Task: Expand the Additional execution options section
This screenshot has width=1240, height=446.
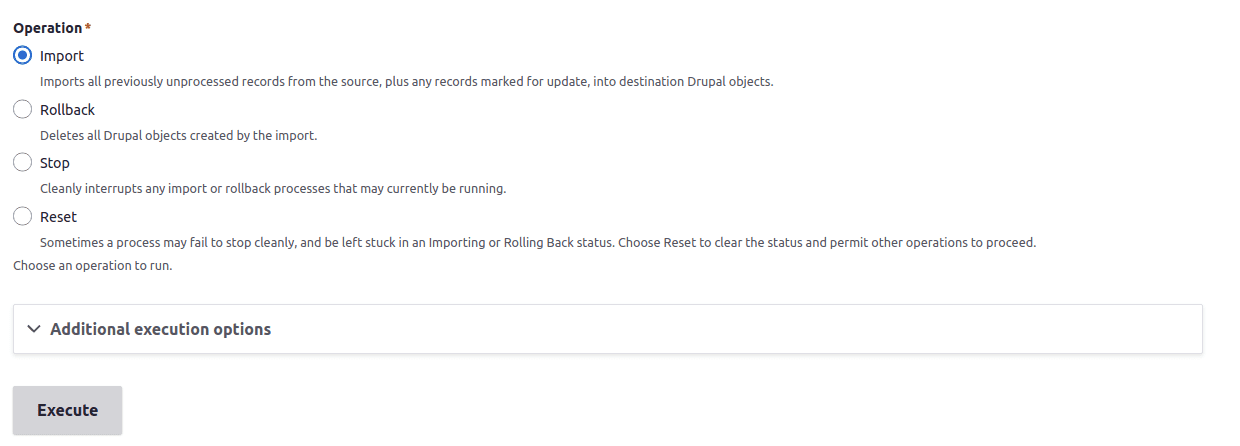Action: tap(160, 329)
